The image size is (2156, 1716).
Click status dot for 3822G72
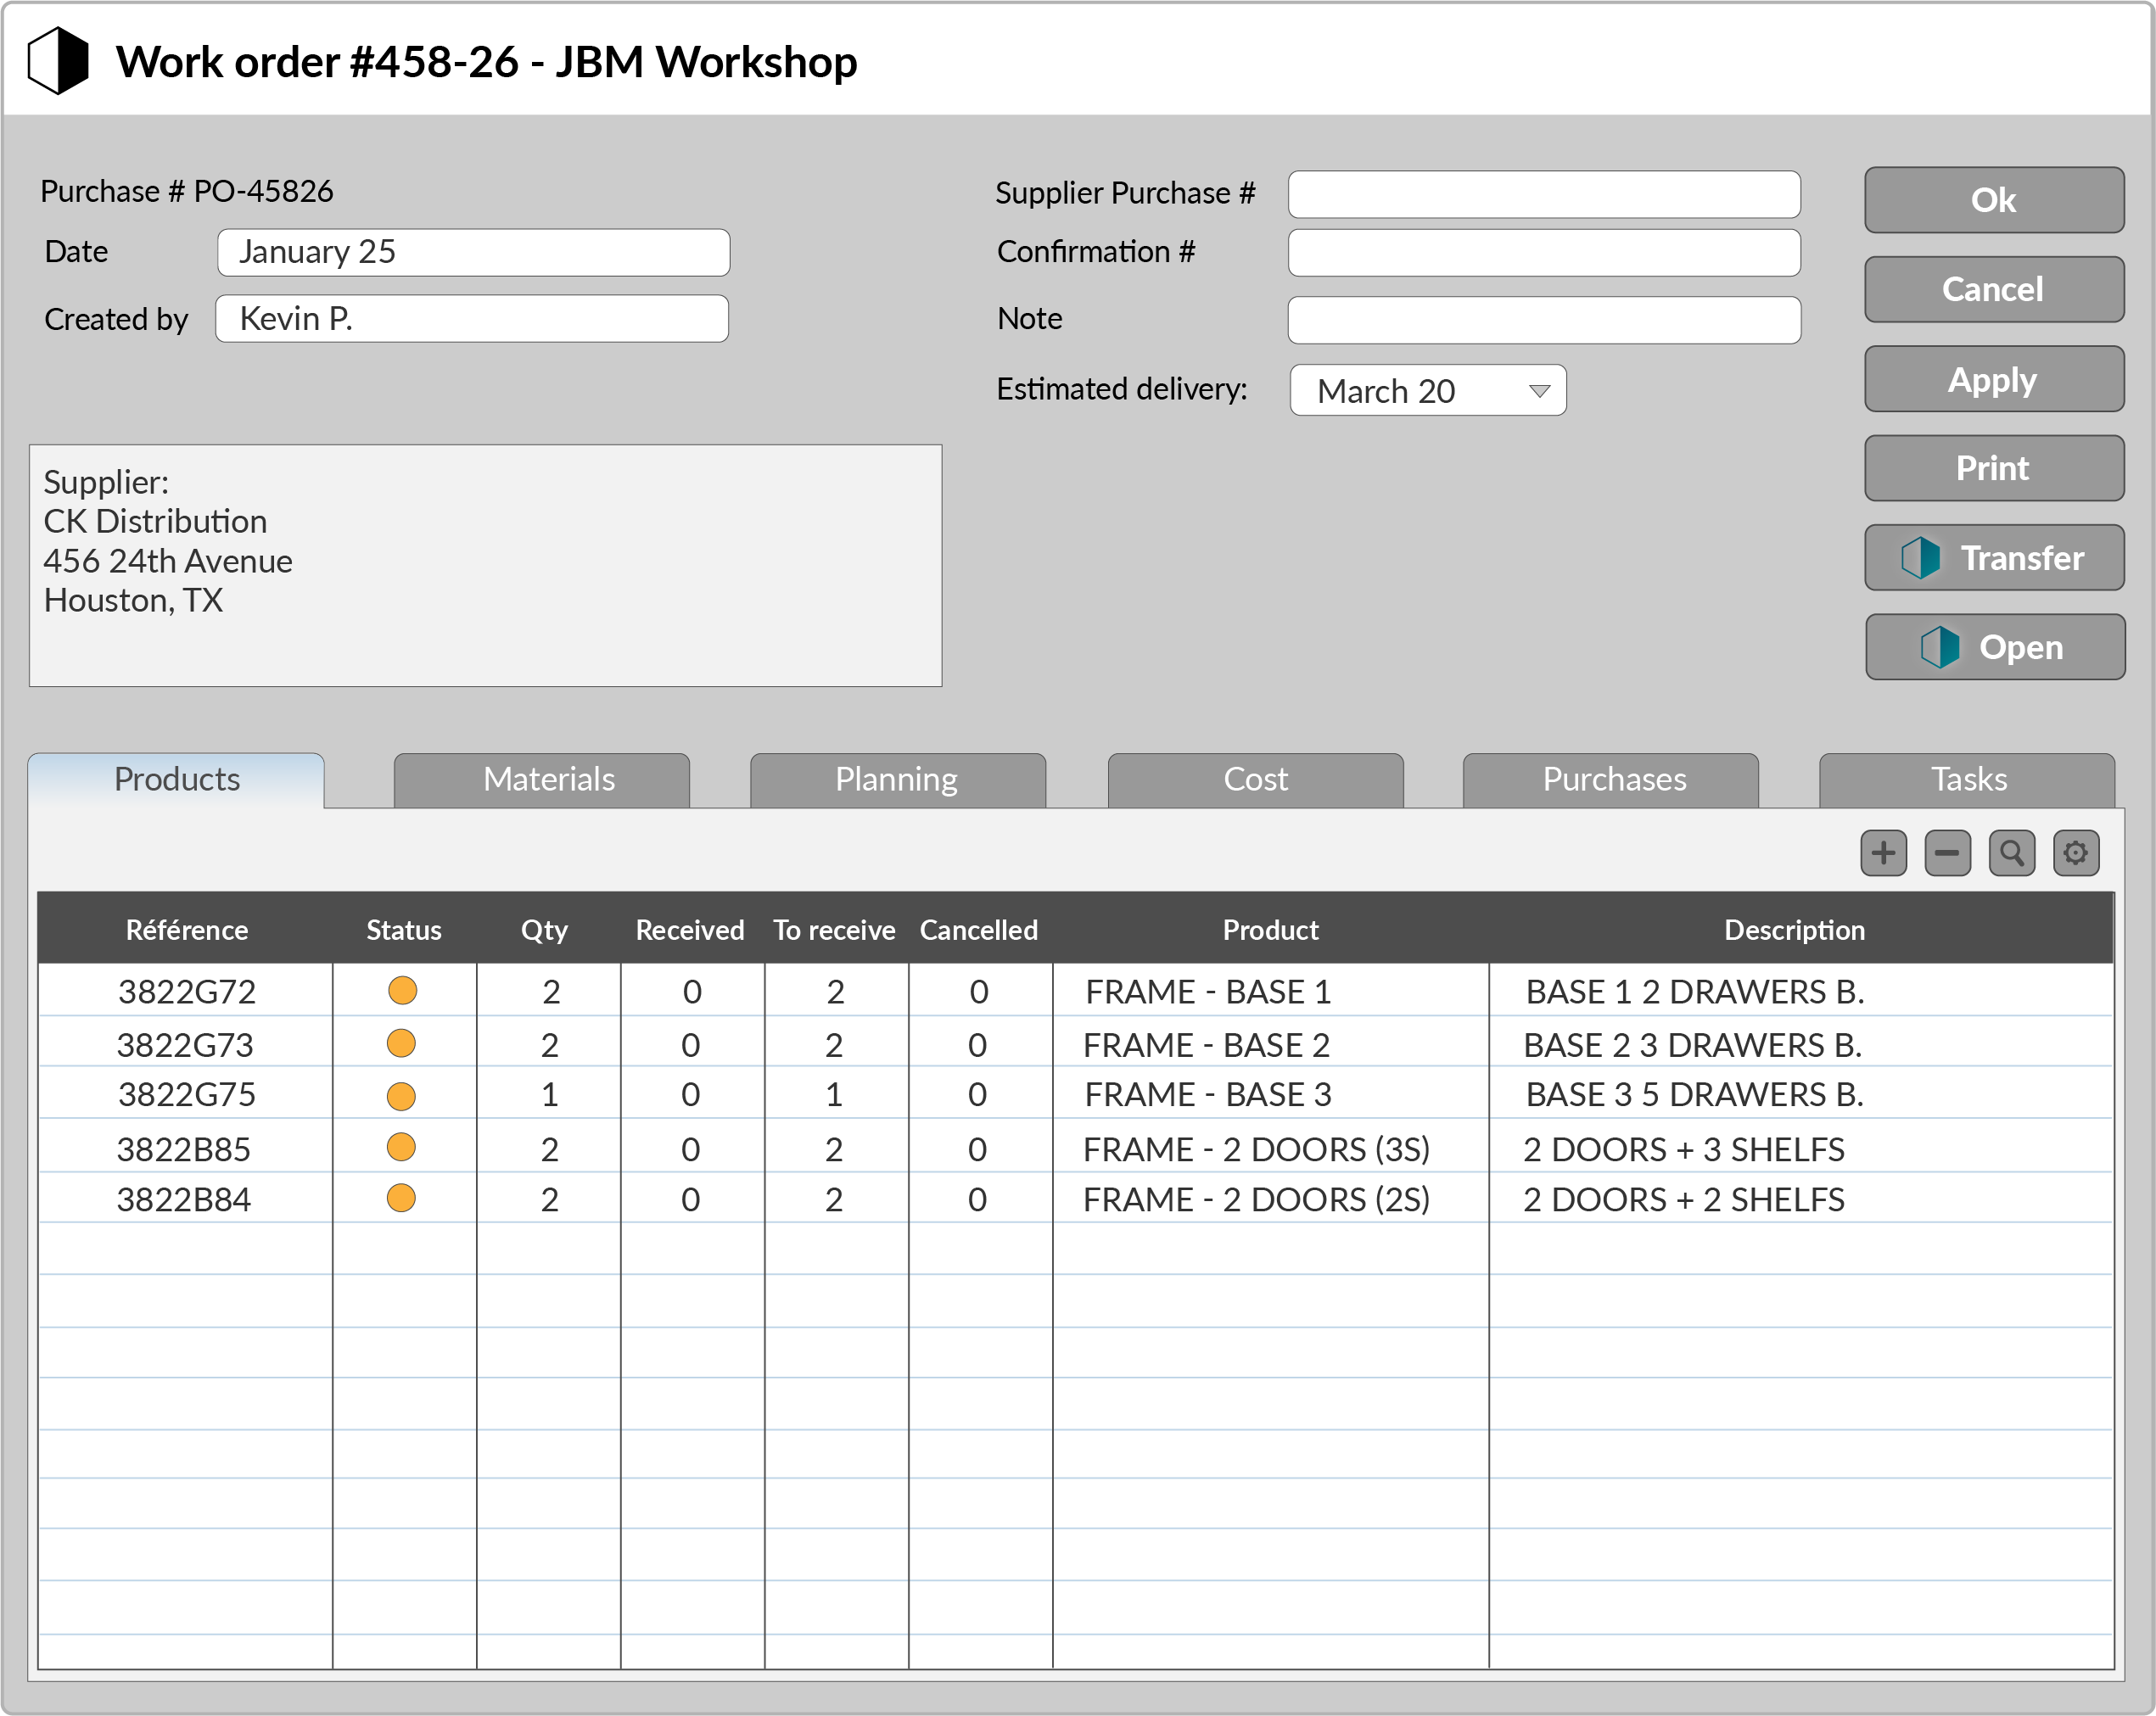click(402, 990)
